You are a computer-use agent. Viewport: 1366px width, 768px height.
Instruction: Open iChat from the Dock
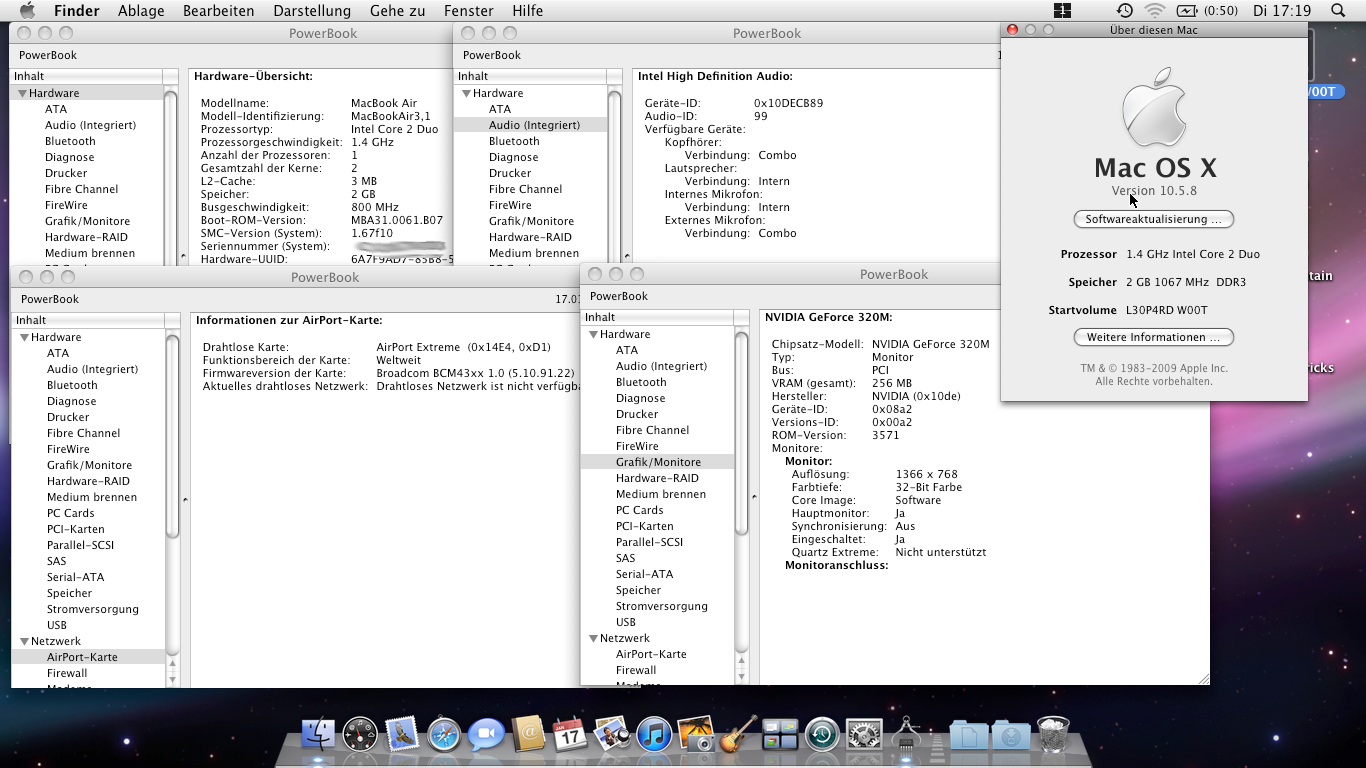click(486, 736)
